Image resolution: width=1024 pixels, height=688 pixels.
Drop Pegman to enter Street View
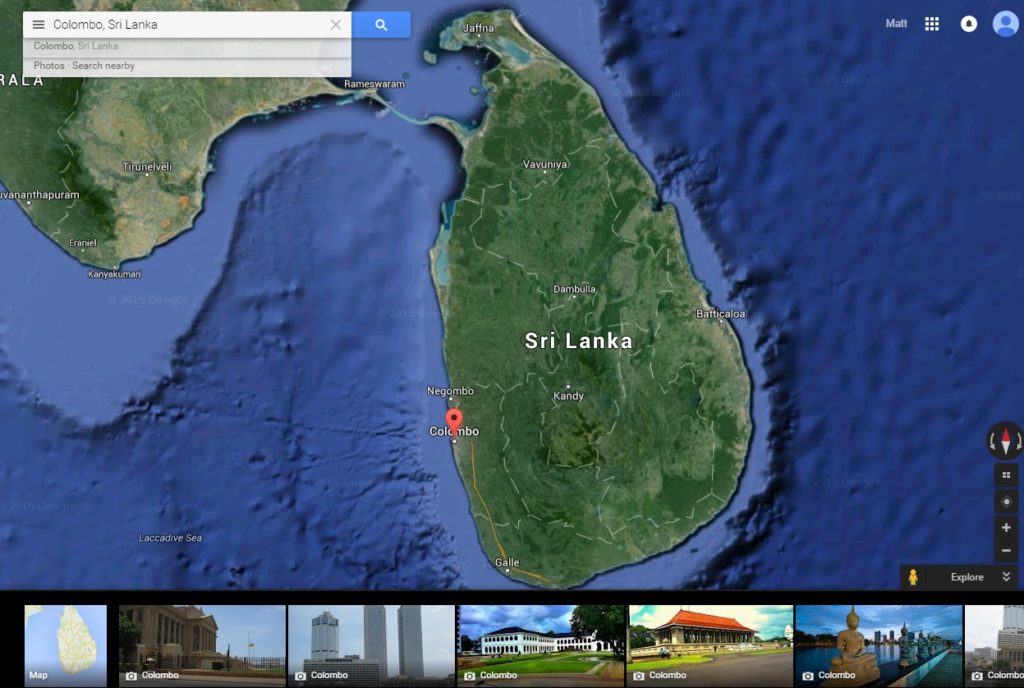point(915,577)
